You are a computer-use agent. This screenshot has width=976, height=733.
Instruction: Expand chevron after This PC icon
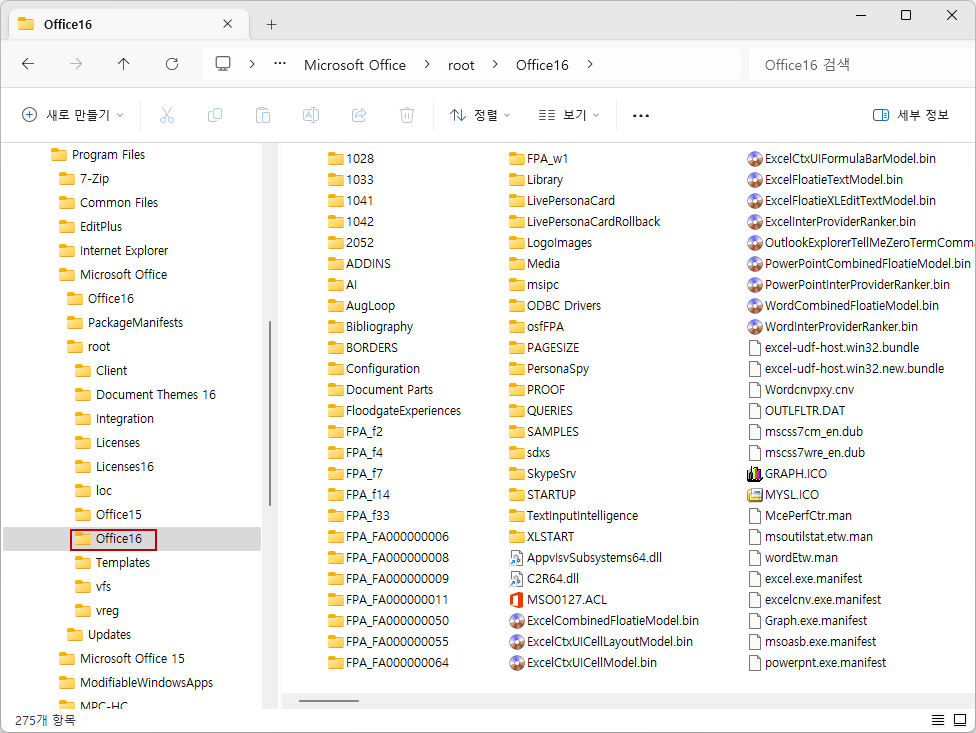point(251,64)
